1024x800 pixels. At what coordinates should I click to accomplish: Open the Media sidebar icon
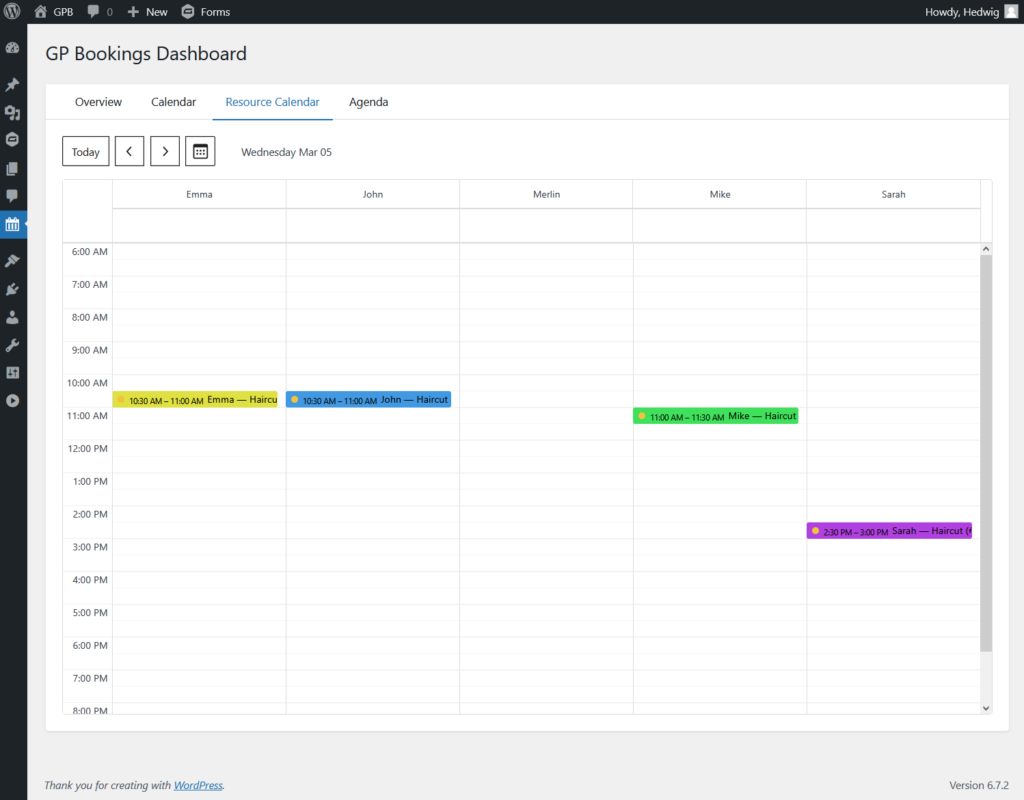pyautogui.click(x=12, y=112)
